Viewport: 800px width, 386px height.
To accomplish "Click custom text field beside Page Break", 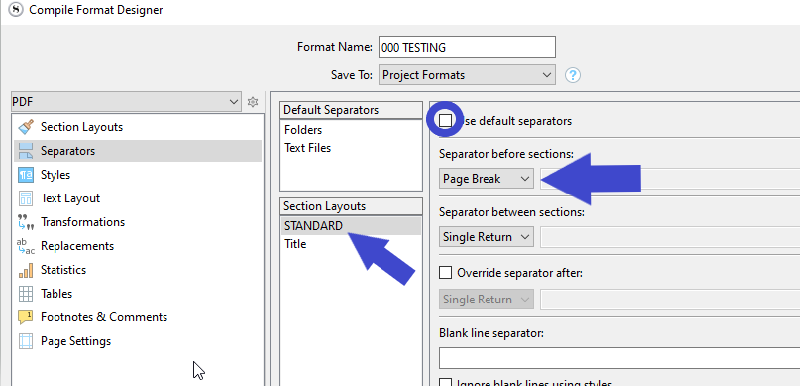I will coord(670,179).
